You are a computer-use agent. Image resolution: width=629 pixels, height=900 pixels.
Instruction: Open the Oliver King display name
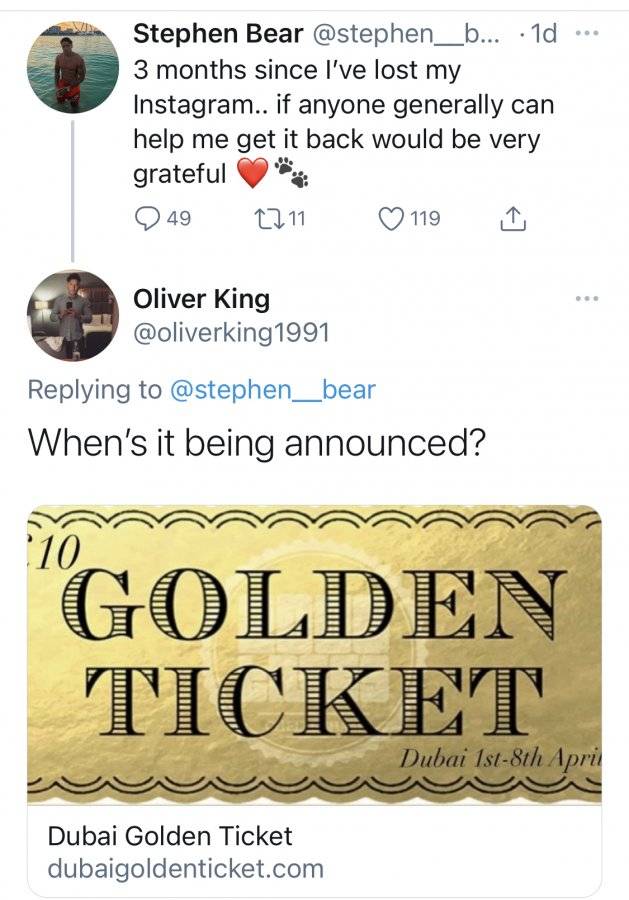201,299
